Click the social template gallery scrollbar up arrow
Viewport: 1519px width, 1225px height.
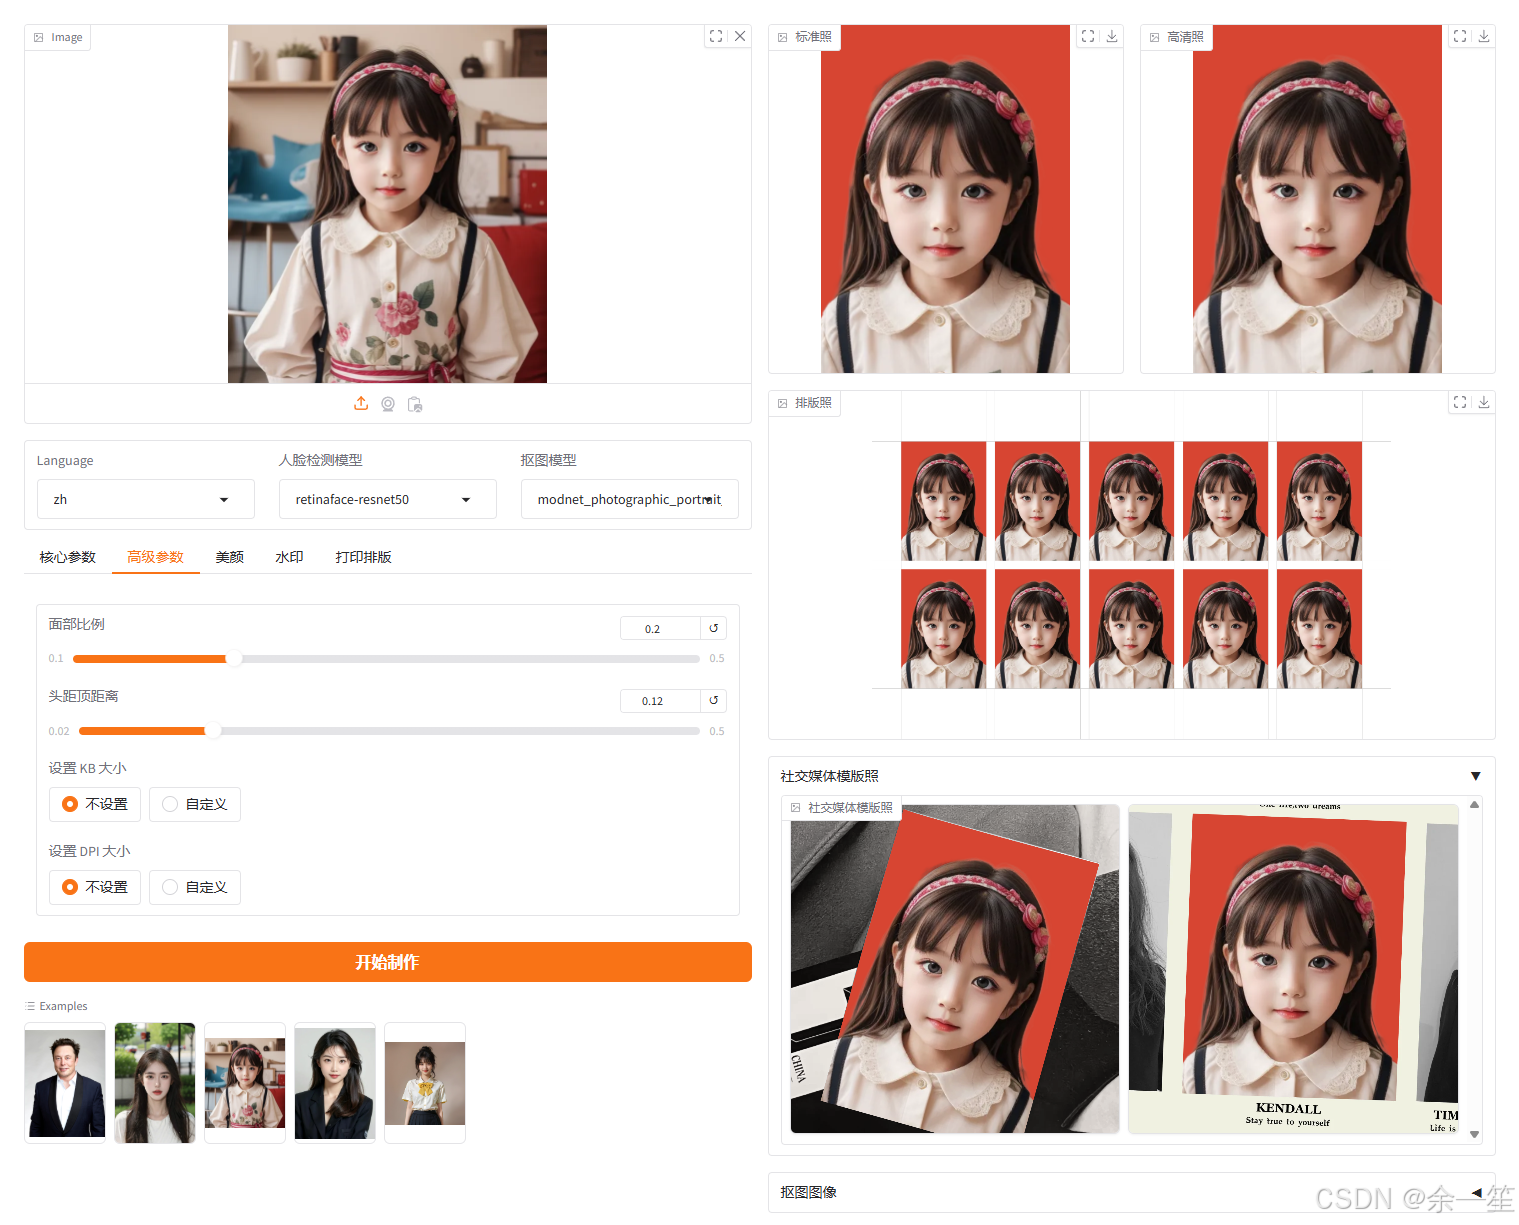coord(1474,804)
